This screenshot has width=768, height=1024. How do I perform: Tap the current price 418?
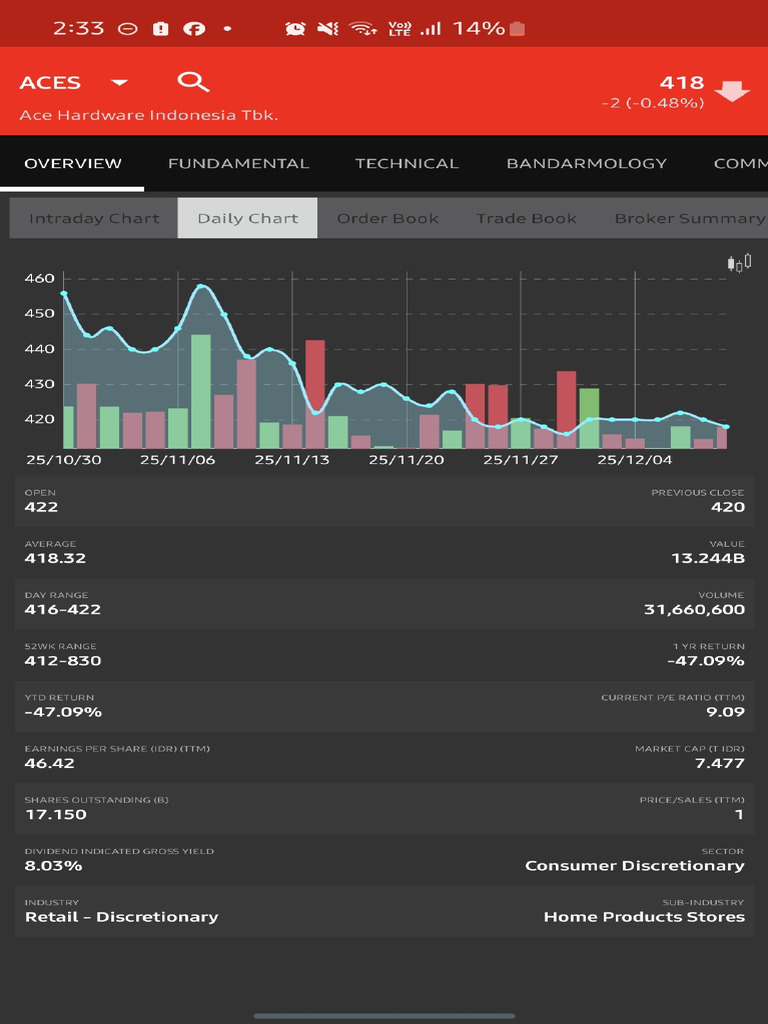[x=682, y=82]
